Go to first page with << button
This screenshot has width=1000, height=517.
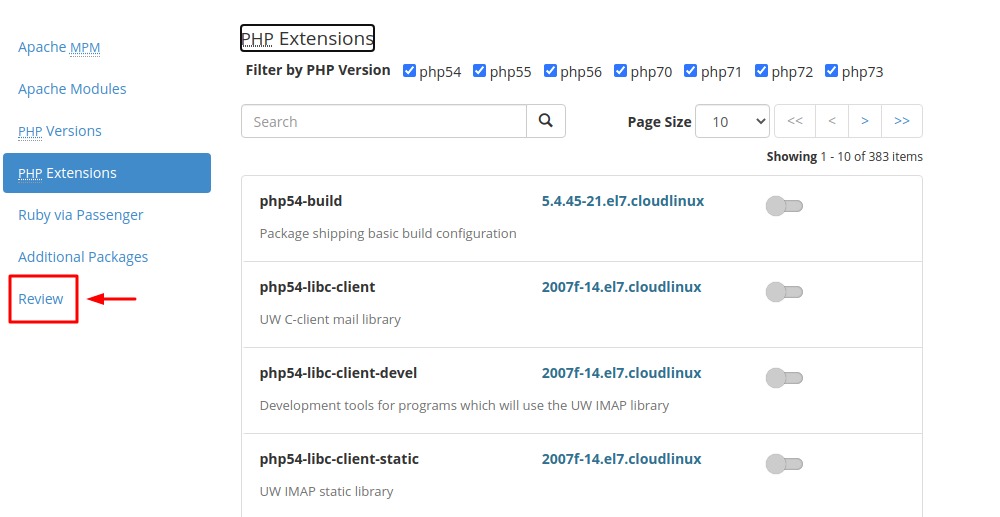pyautogui.click(x=795, y=121)
